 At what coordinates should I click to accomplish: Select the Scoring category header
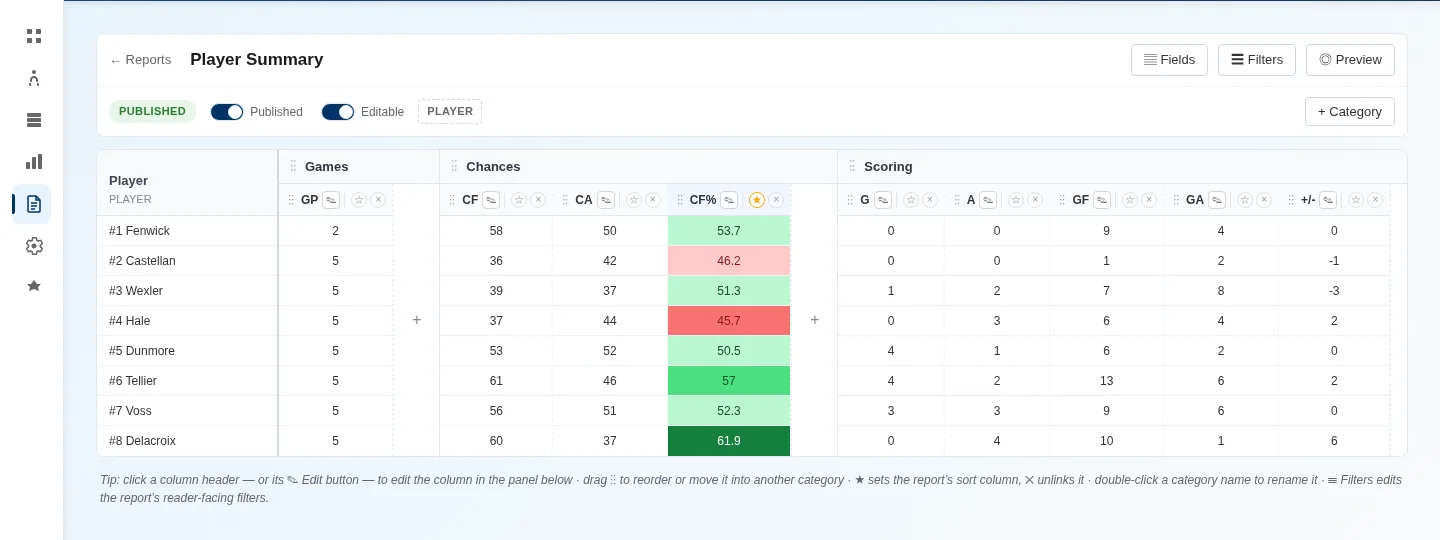tap(888, 167)
